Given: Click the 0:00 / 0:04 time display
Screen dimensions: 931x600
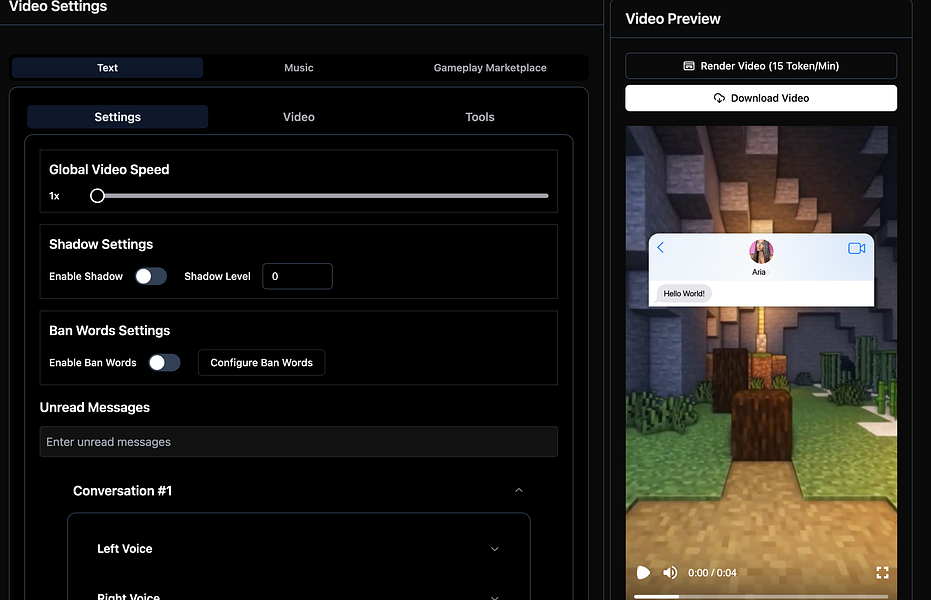Looking at the screenshot, I should point(712,573).
